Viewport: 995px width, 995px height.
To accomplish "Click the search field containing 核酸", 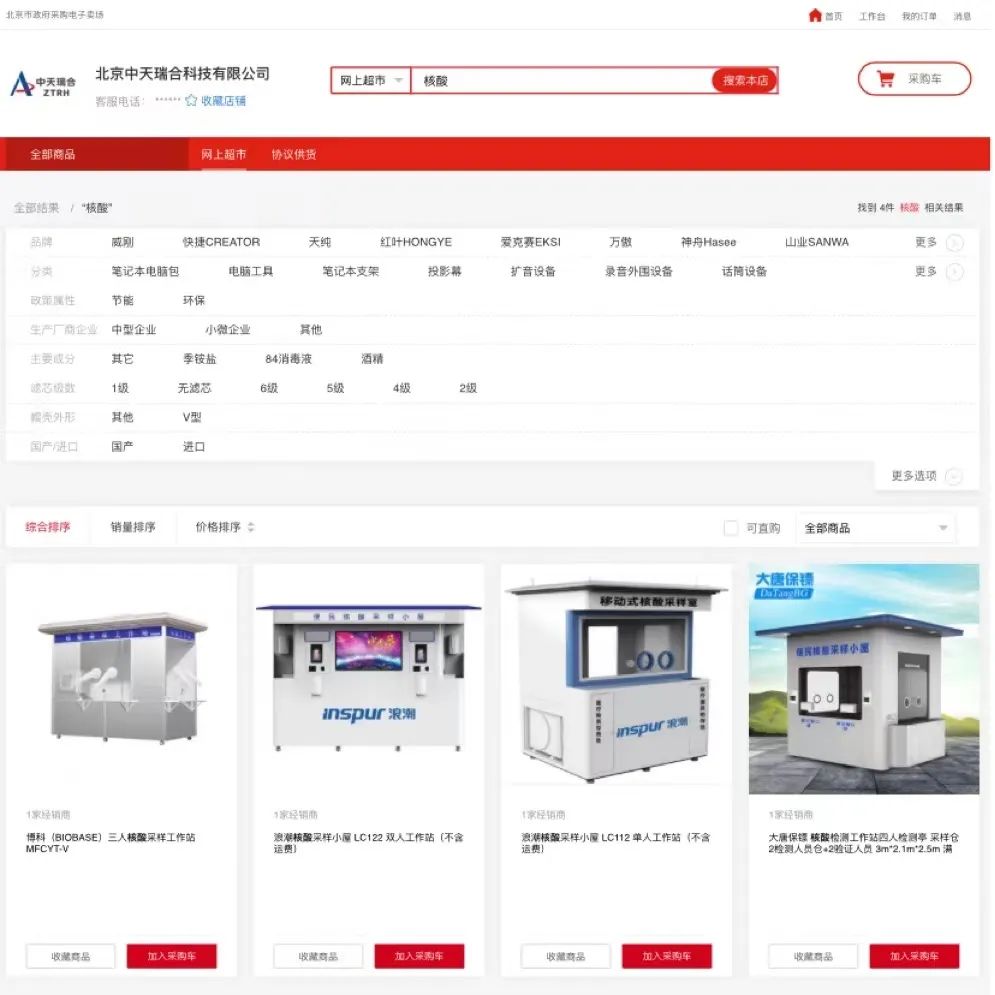I will pos(560,80).
